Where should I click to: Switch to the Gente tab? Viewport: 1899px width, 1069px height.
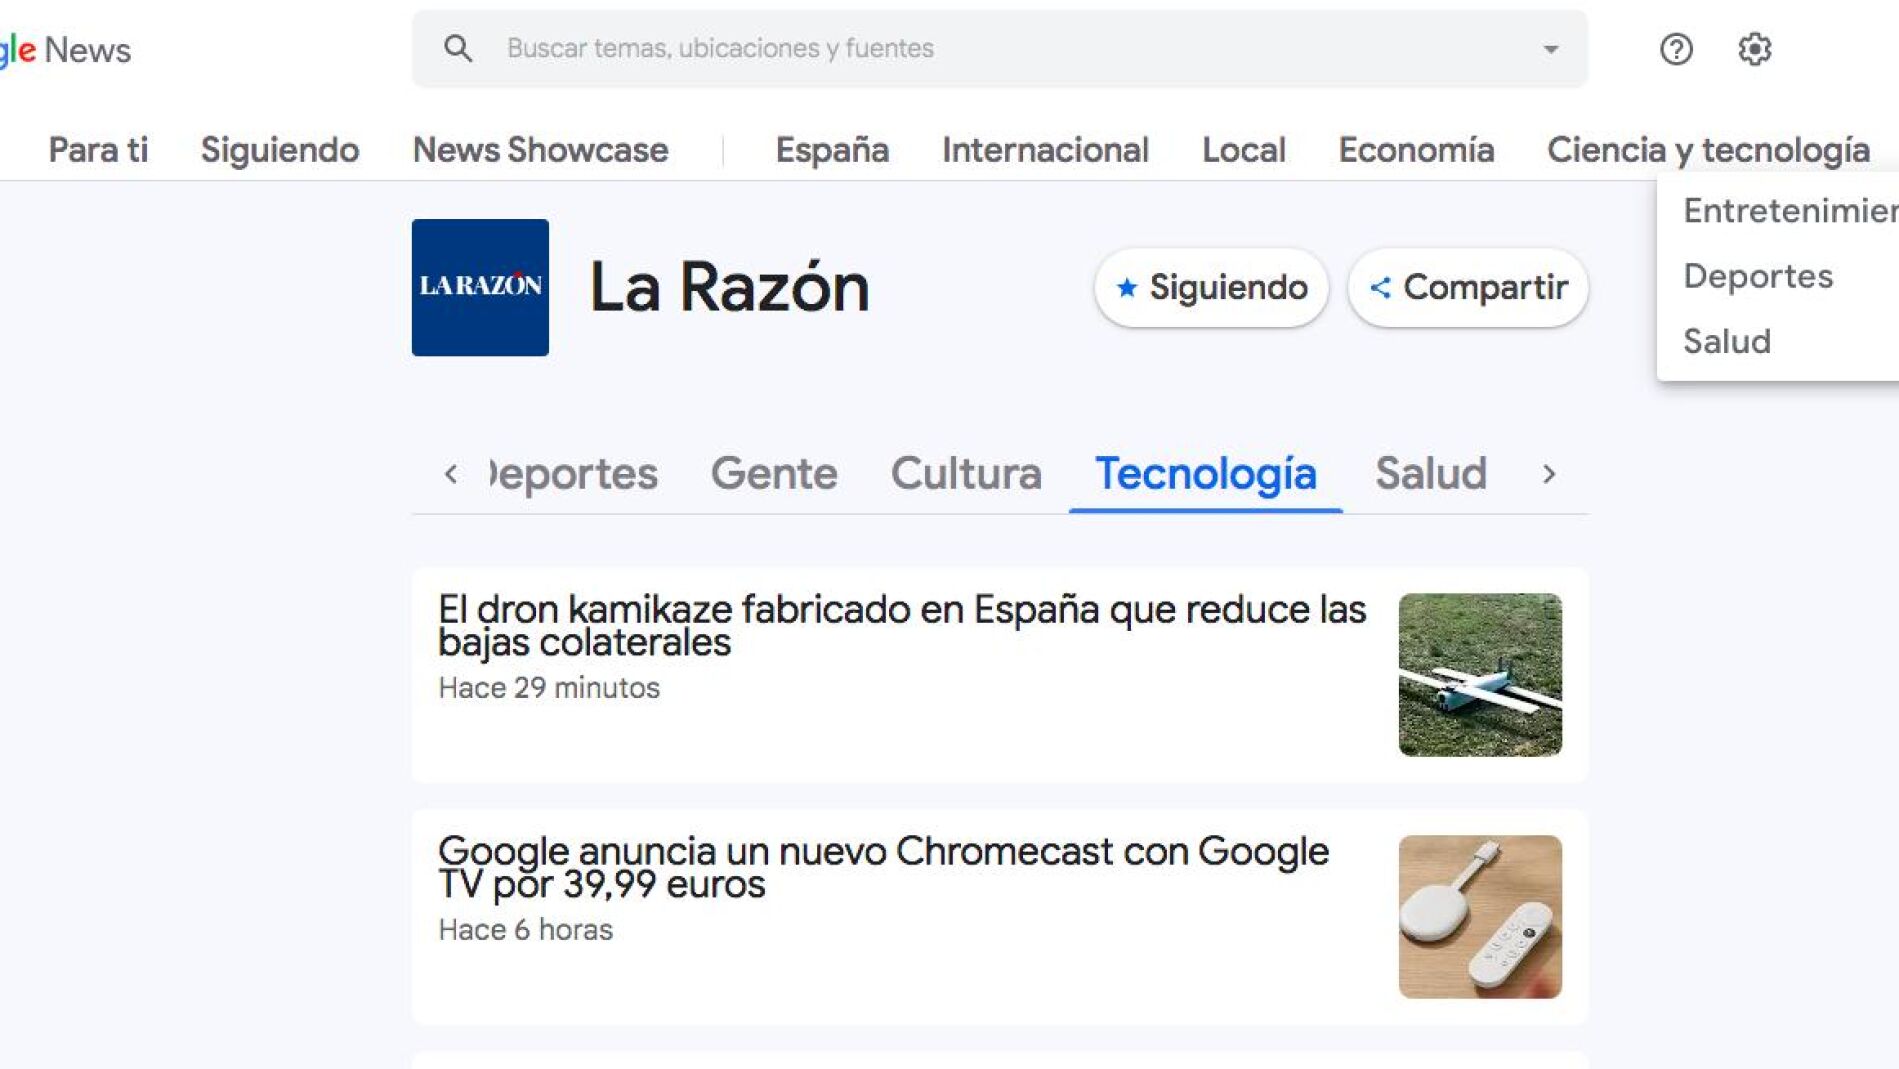coord(774,473)
